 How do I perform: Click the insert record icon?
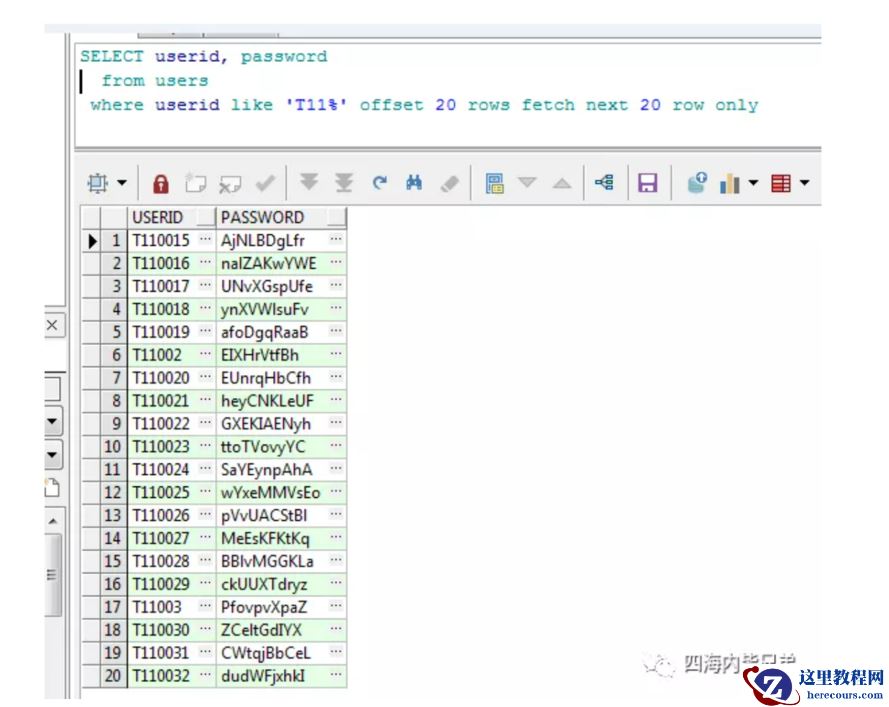196,183
